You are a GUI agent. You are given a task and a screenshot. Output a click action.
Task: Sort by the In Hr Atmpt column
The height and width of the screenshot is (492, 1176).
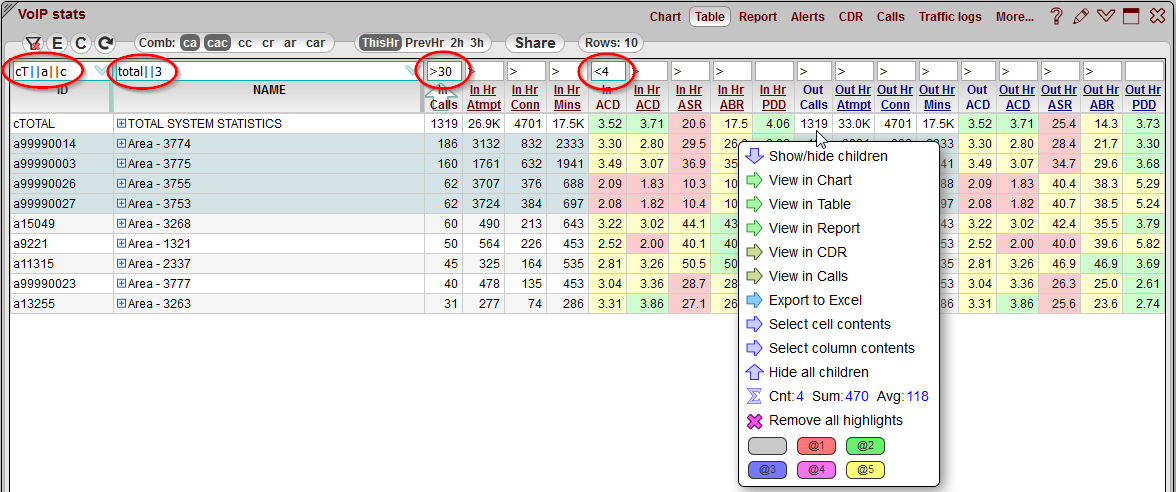coord(484,97)
